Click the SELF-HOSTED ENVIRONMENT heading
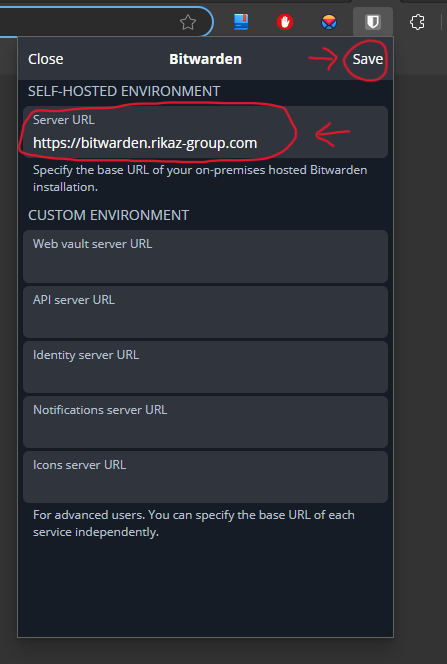Image resolution: width=447 pixels, height=664 pixels. point(124,91)
